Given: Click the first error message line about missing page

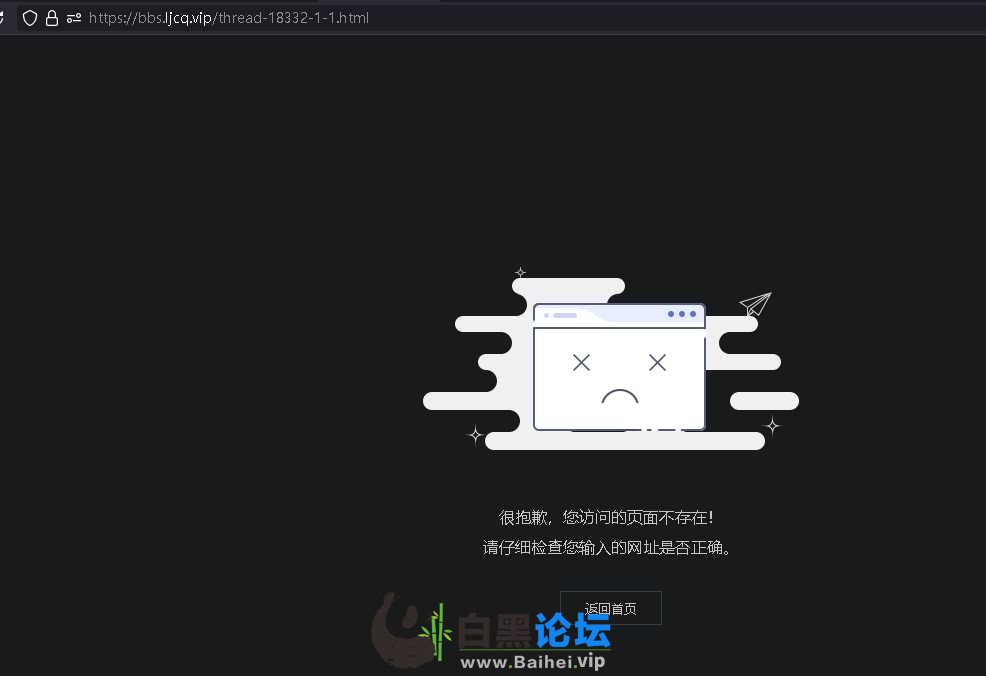Looking at the screenshot, I should click(606, 517).
